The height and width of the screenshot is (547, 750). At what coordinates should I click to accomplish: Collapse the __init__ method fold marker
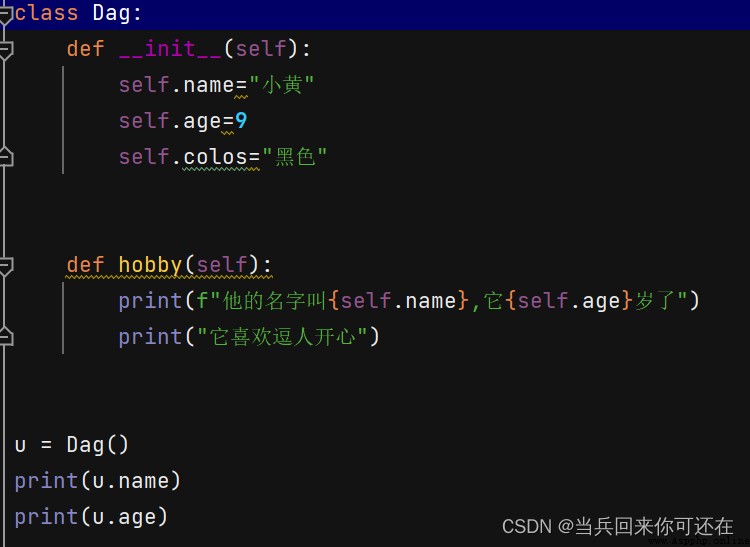click(6, 50)
